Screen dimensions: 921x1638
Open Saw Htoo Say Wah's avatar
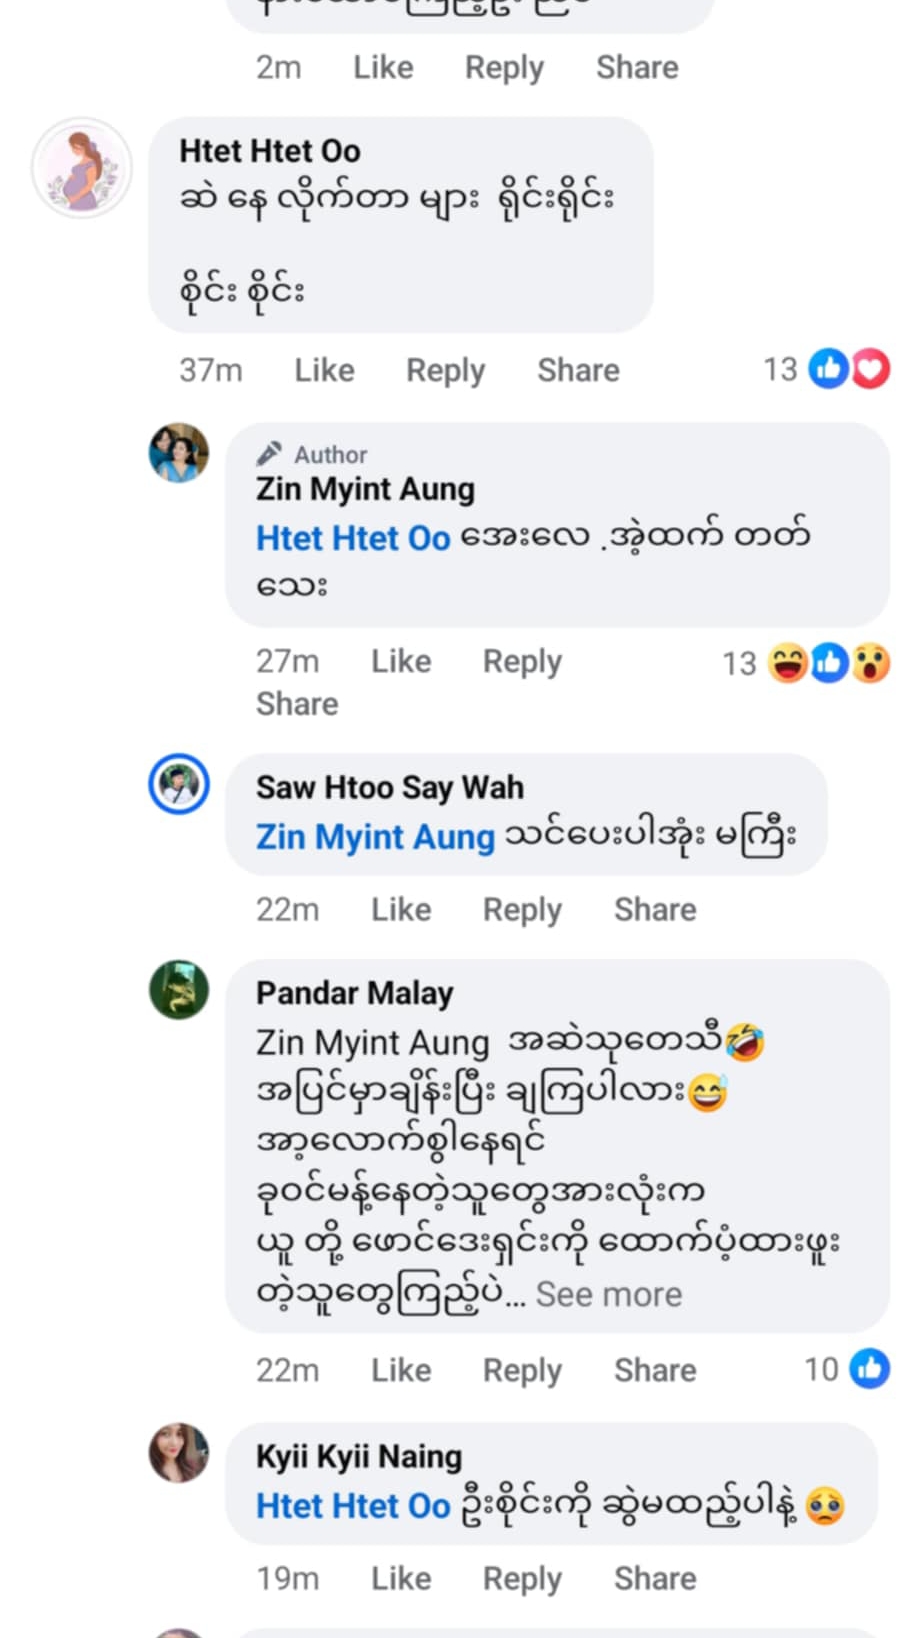(179, 784)
